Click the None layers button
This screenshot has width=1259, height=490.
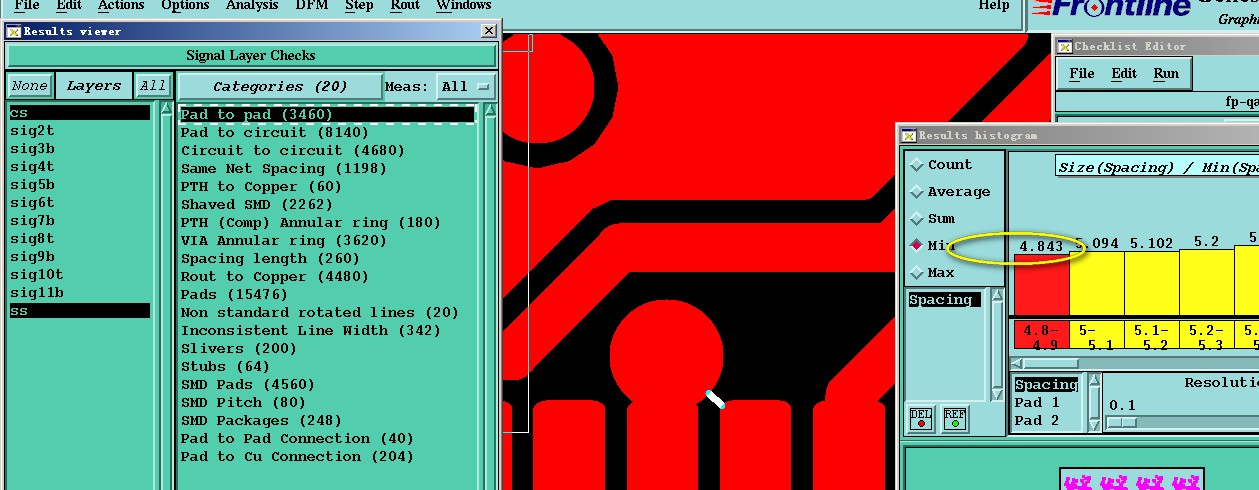pyautogui.click(x=29, y=86)
